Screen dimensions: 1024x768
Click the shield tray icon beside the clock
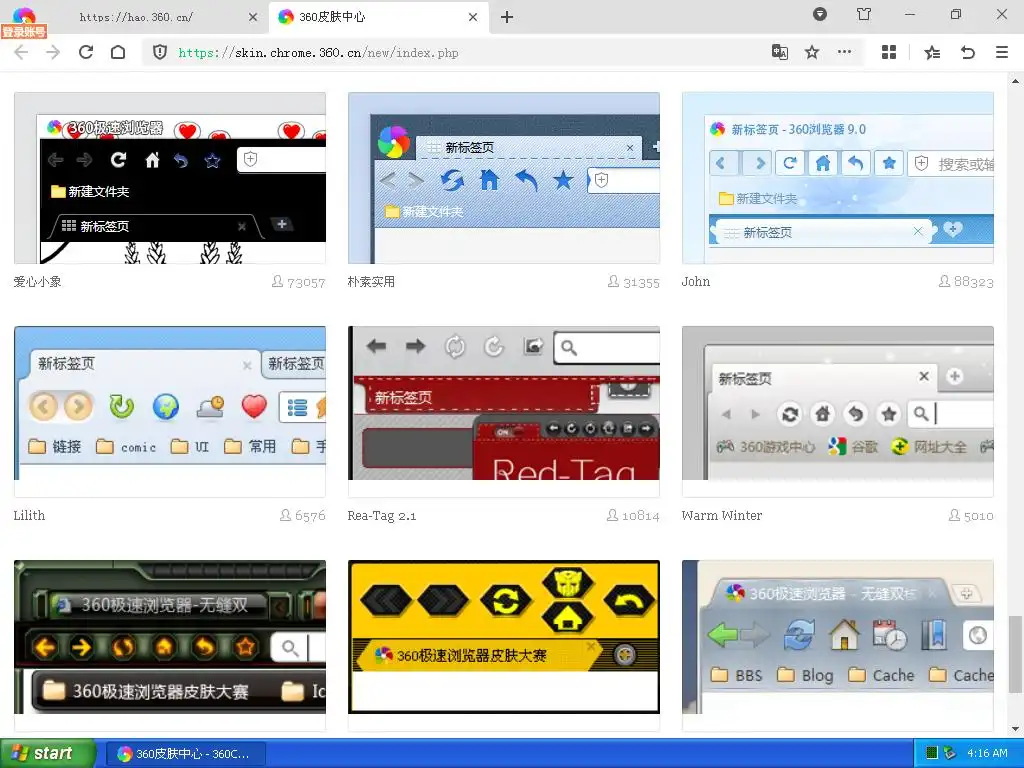coord(950,753)
